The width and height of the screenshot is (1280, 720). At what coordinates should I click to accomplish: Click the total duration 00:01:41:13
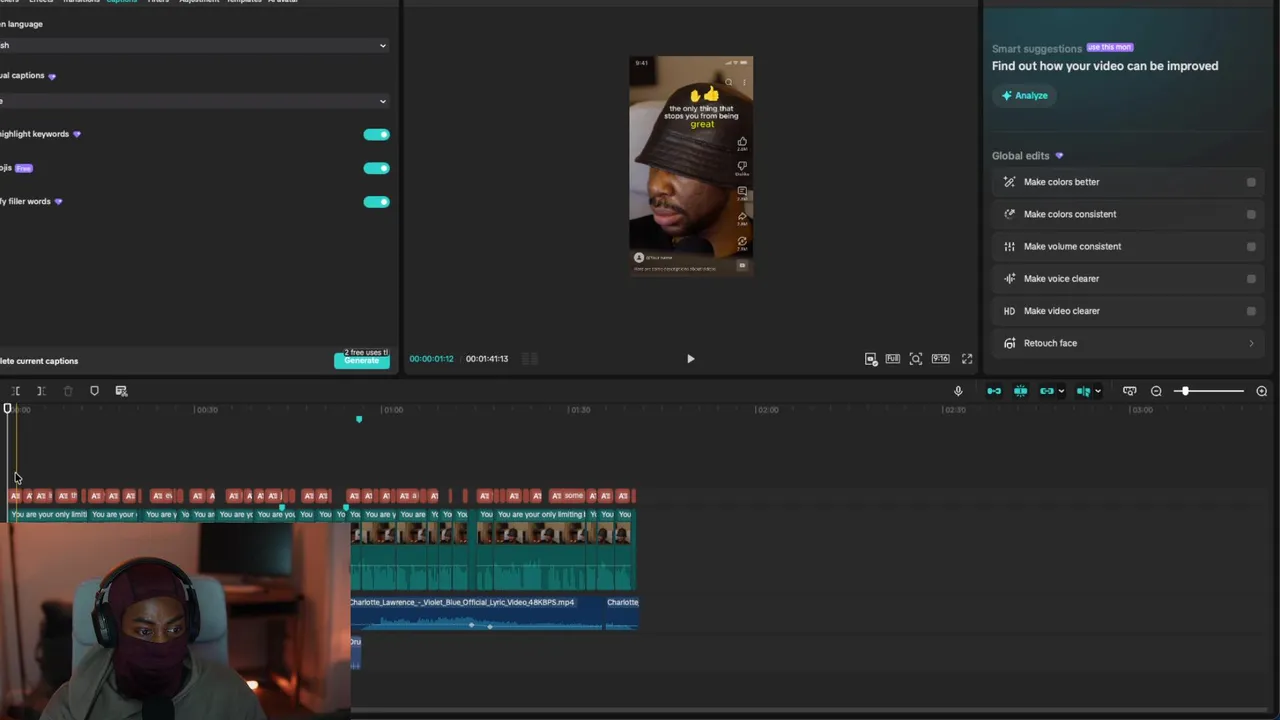pyautogui.click(x=487, y=359)
